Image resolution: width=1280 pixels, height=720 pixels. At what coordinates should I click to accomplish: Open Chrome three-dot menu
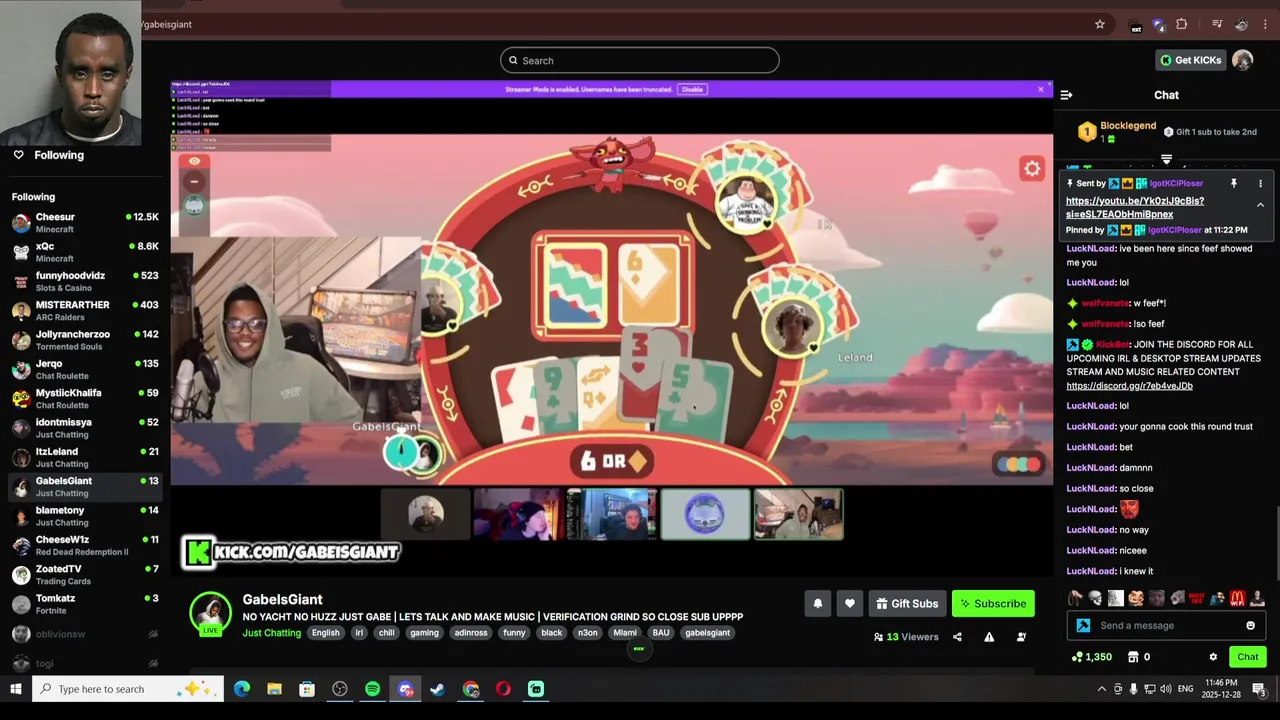tap(1265, 24)
